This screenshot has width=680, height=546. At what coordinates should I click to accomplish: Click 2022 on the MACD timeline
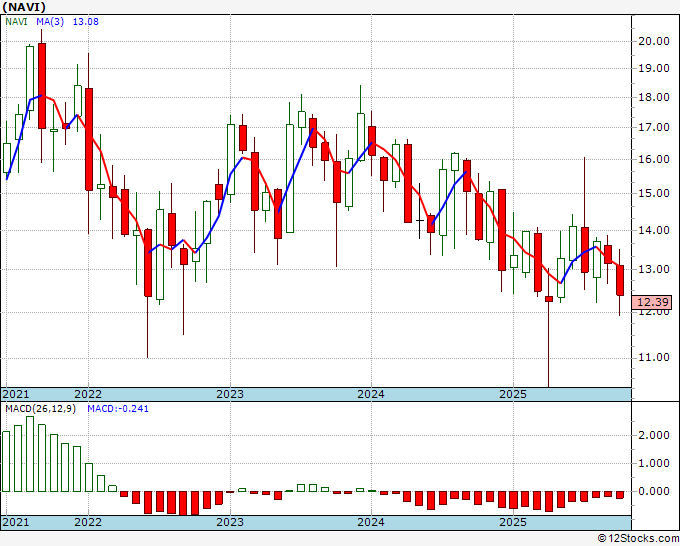pyautogui.click(x=88, y=522)
